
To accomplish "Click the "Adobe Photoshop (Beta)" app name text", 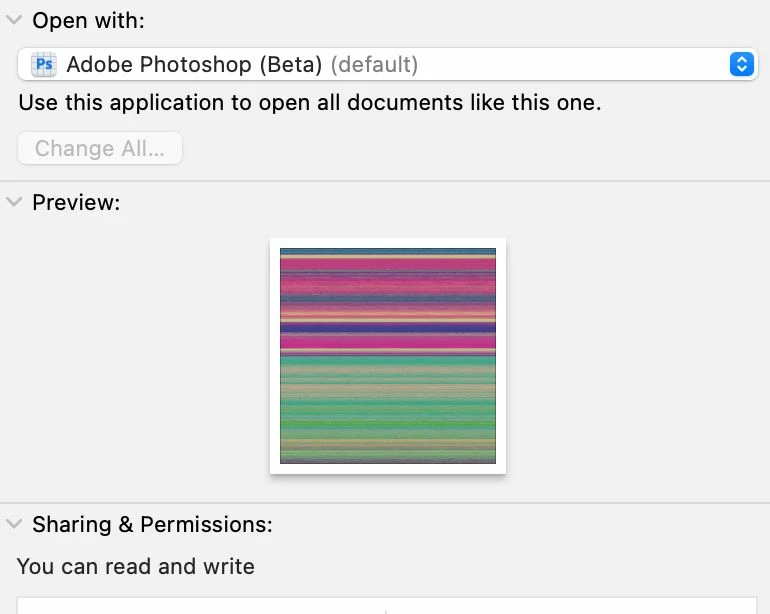I will tap(194, 65).
